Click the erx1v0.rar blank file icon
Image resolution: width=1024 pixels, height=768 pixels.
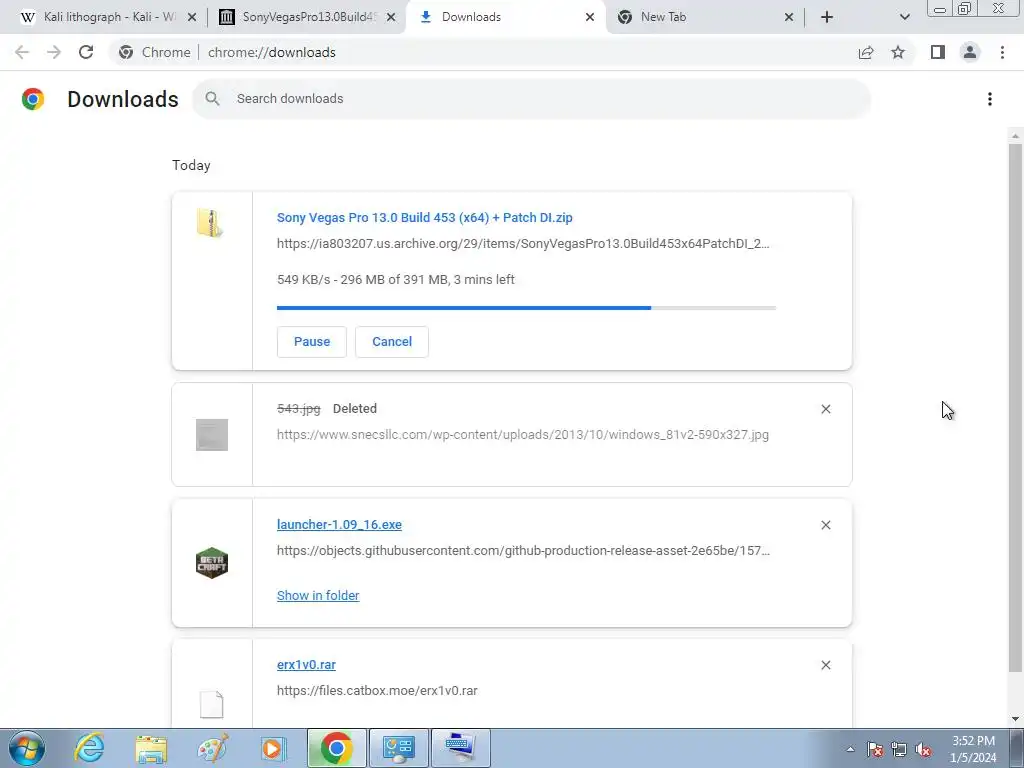(212, 705)
